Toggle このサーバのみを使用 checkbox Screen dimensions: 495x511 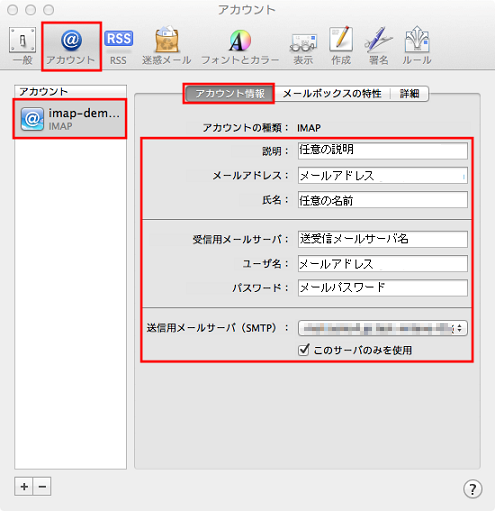[x=304, y=350]
